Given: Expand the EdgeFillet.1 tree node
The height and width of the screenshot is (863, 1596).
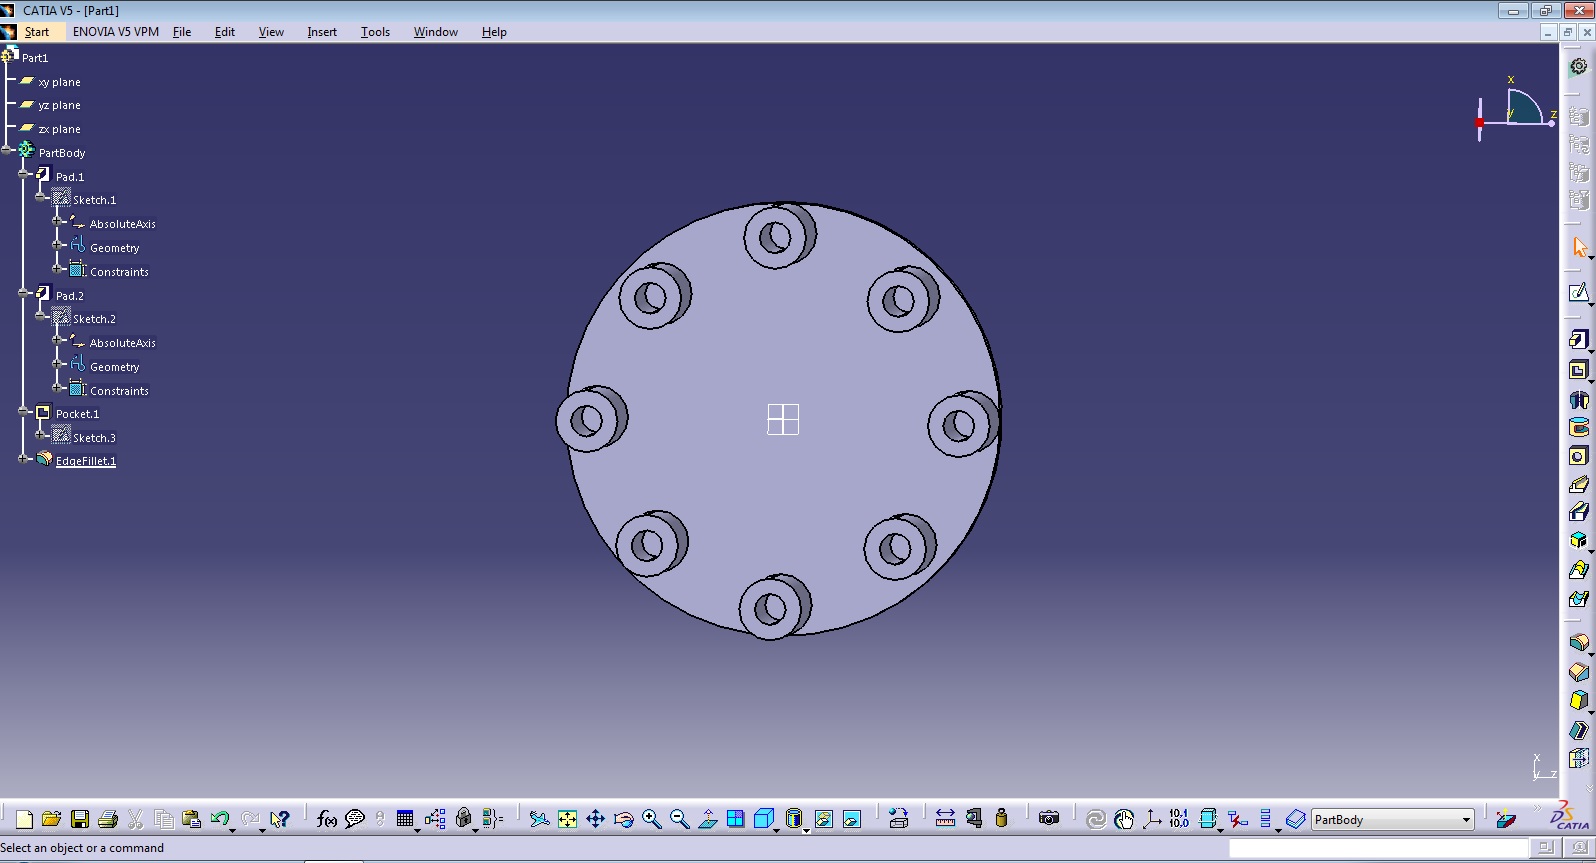Looking at the screenshot, I should click(x=24, y=459).
